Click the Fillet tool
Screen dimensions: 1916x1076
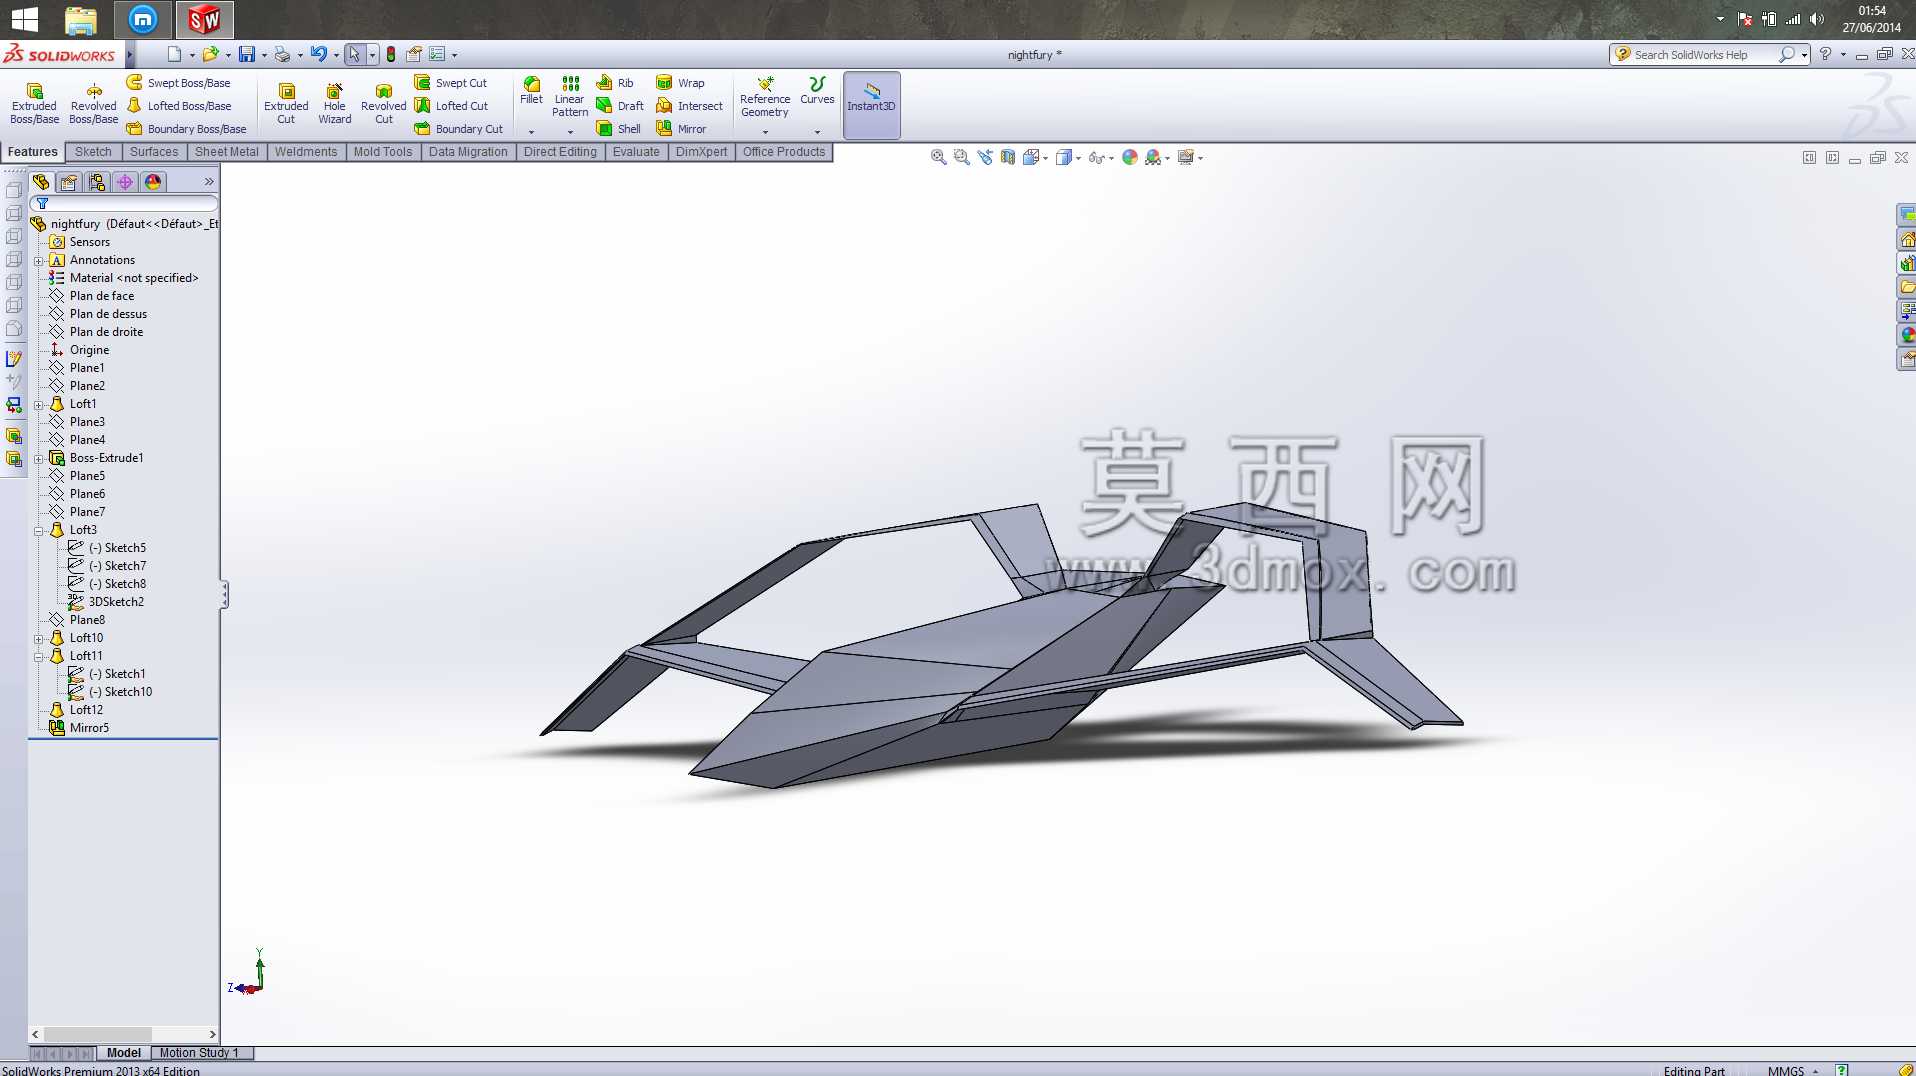click(x=532, y=90)
